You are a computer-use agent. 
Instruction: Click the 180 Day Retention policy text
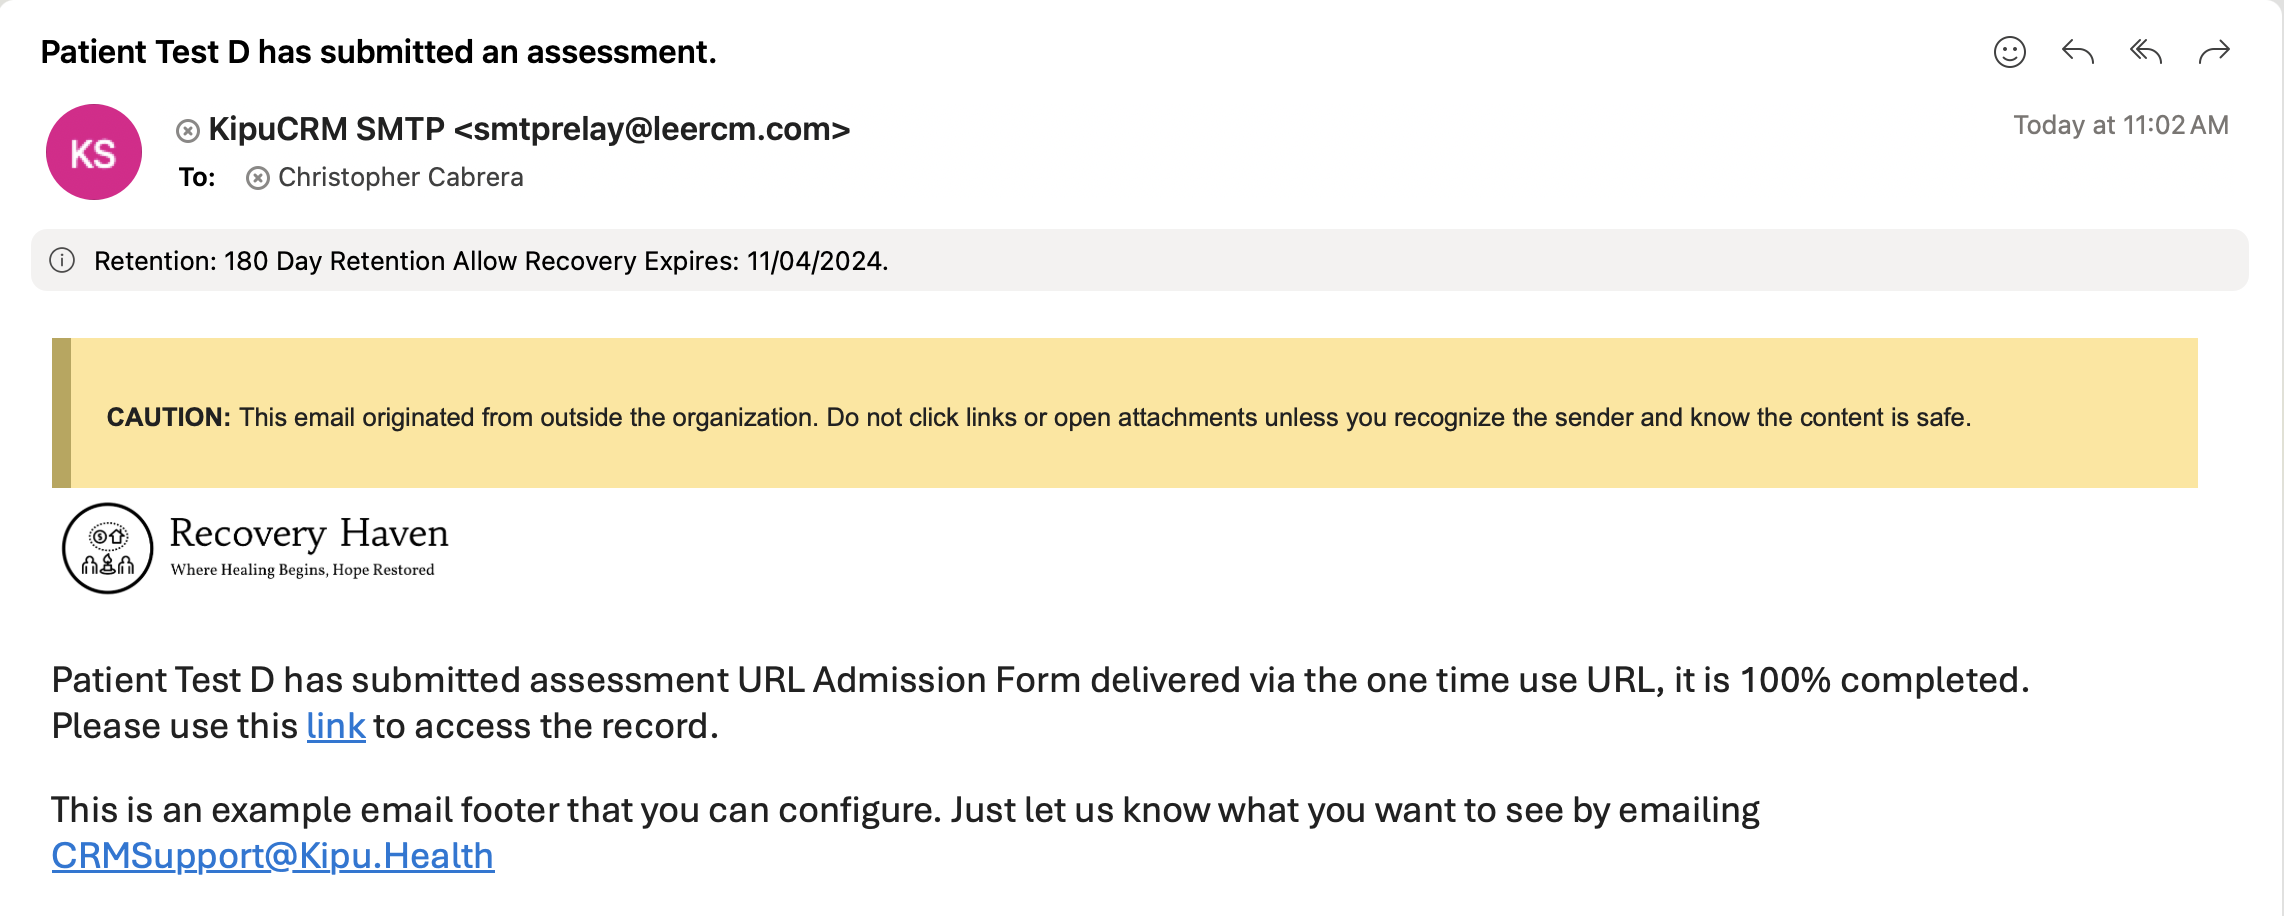(x=490, y=261)
